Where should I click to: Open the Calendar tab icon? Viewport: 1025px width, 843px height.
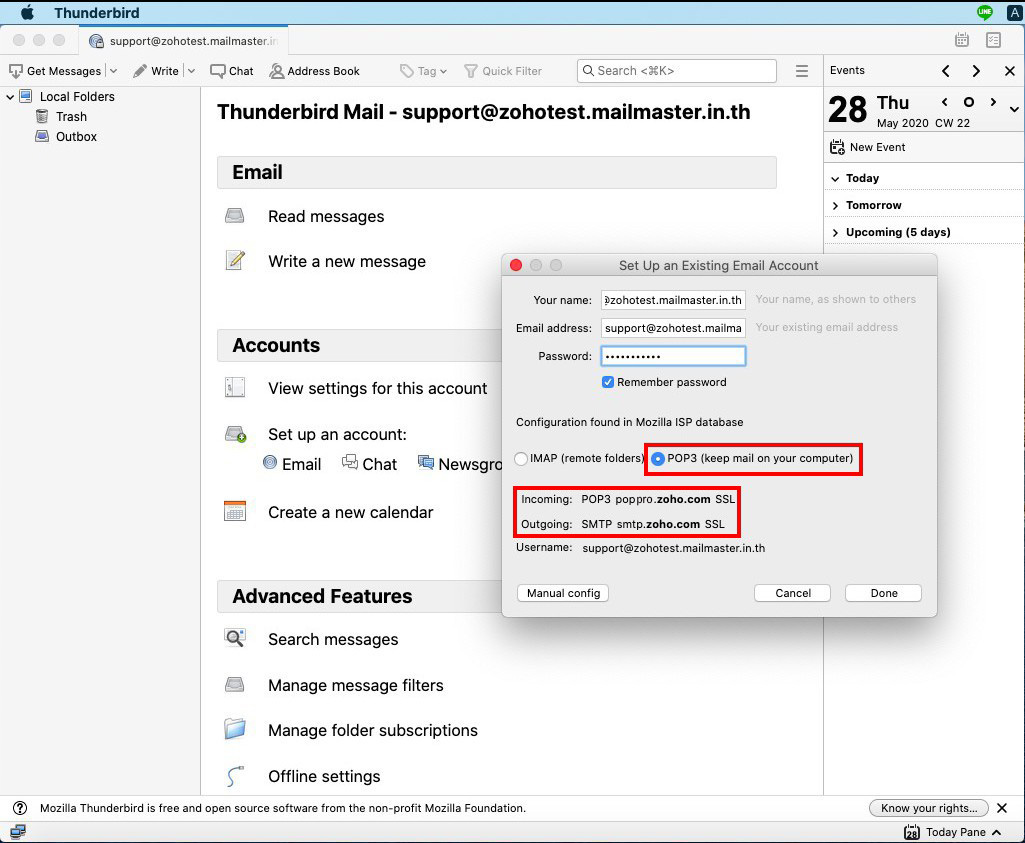click(x=962, y=40)
